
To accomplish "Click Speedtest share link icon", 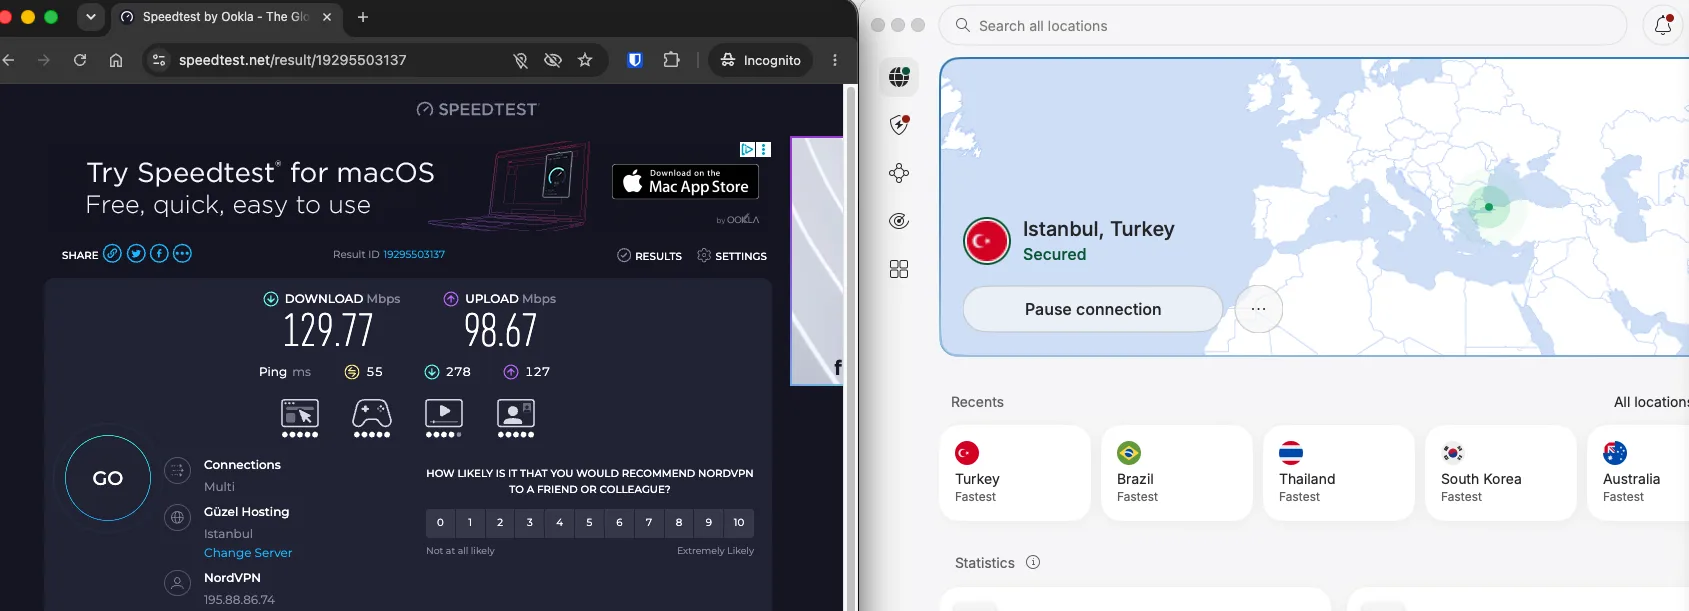I will pyautogui.click(x=113, y=254).
